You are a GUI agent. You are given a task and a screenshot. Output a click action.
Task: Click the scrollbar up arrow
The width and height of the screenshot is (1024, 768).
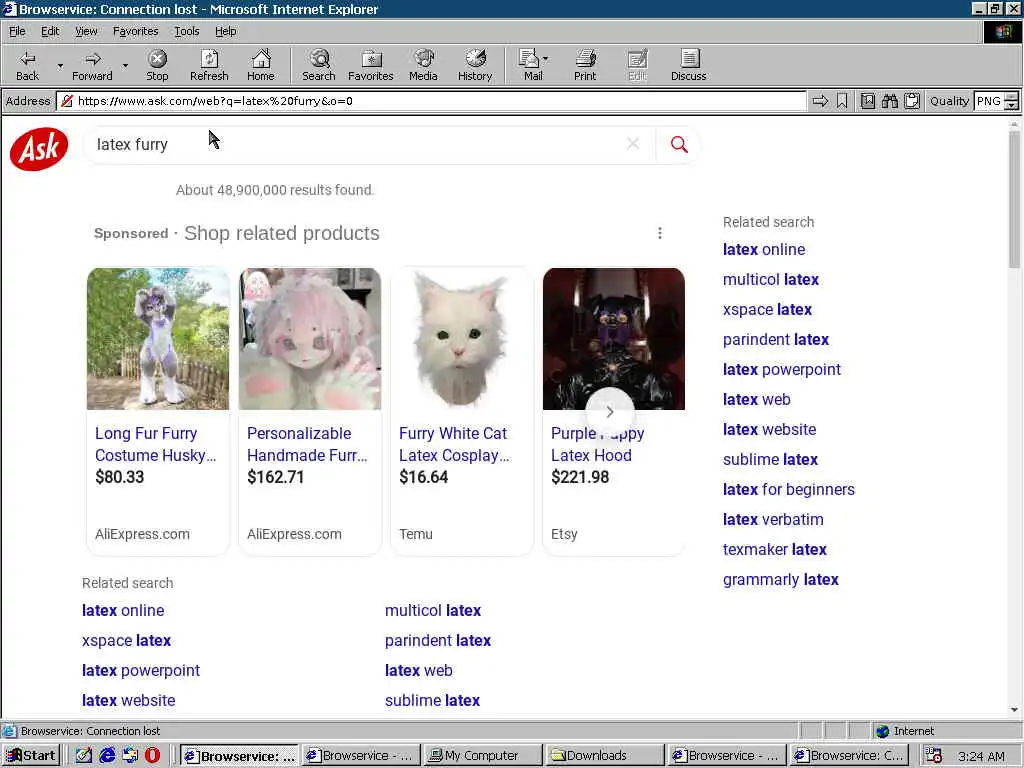point(1014,124)
